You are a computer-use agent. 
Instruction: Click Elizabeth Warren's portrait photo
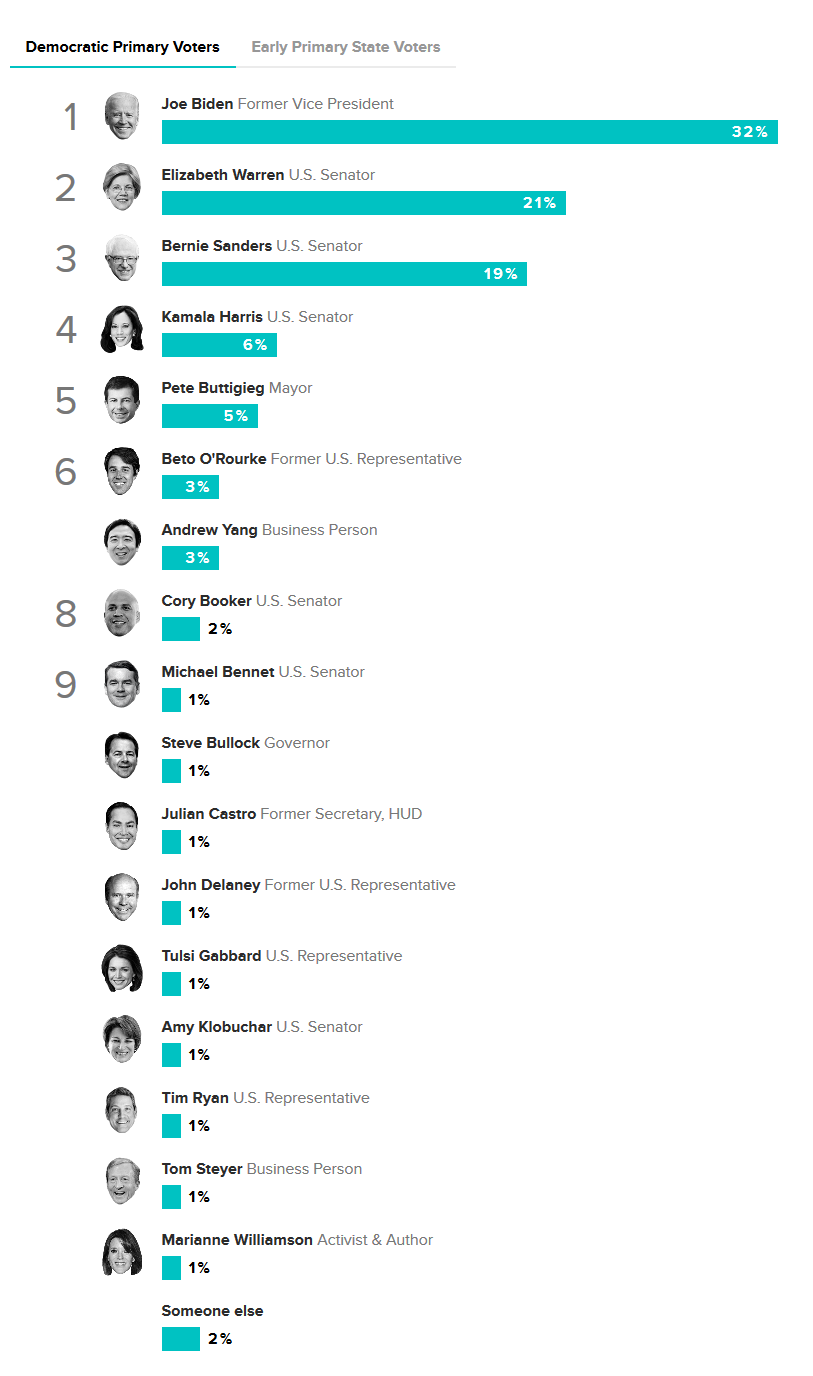(x=122, y=187)
